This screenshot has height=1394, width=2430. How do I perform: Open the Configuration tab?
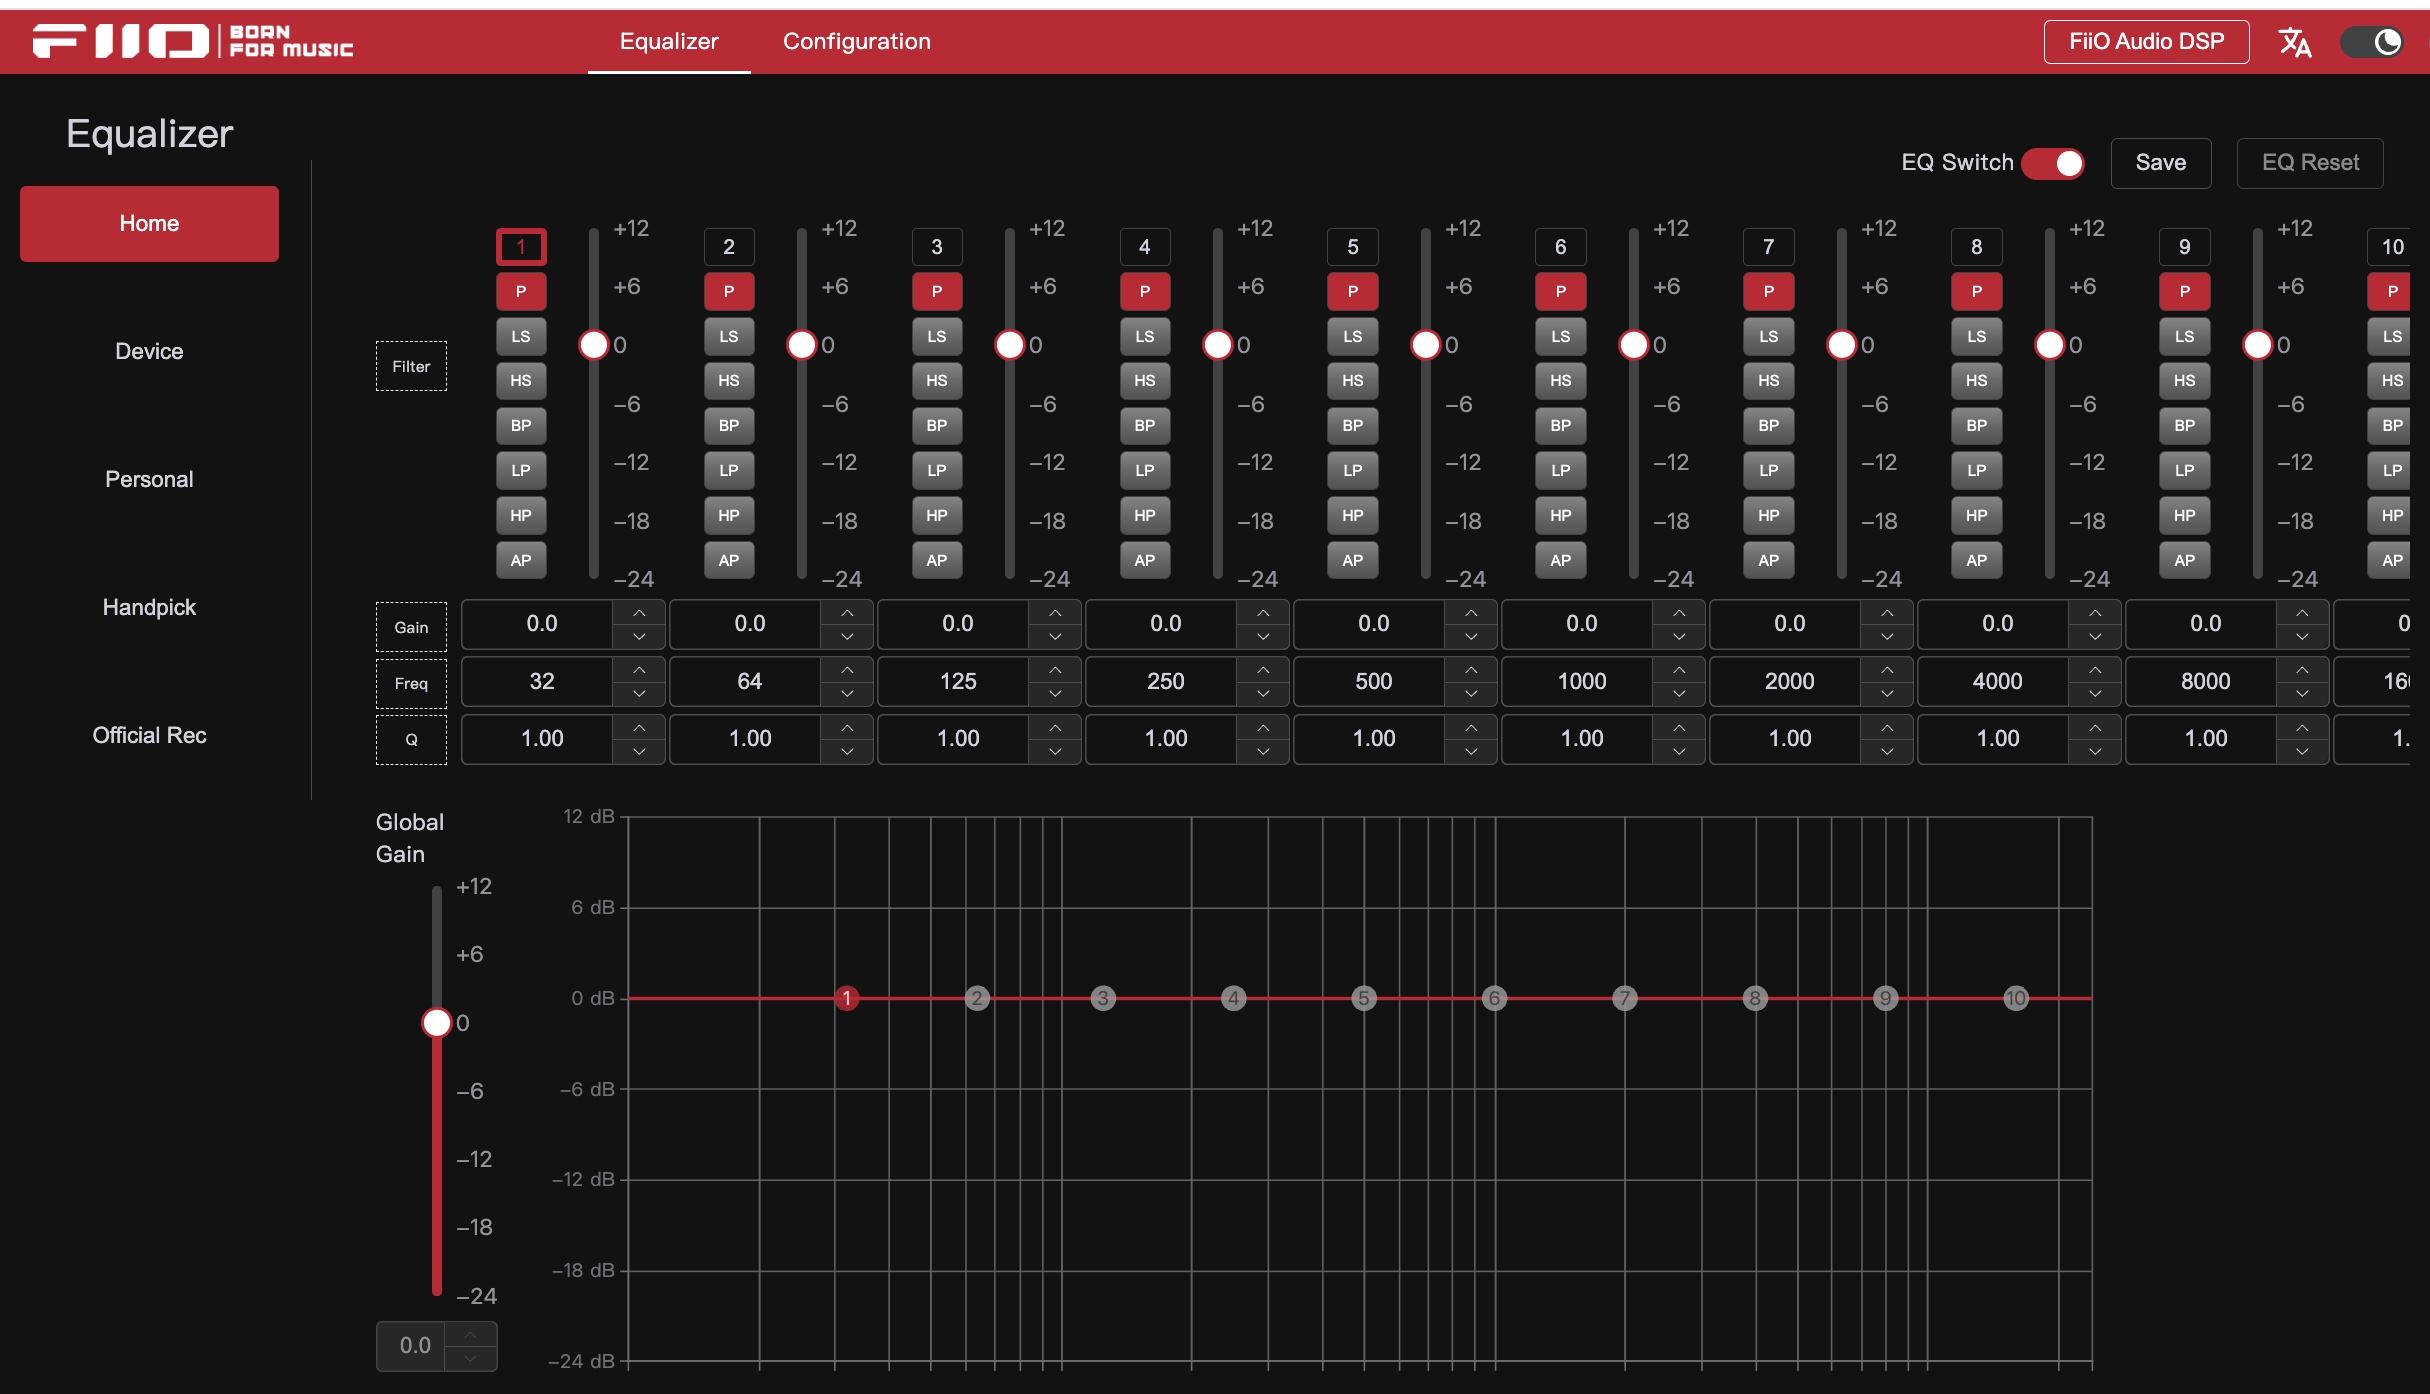[x=857, y=42]
